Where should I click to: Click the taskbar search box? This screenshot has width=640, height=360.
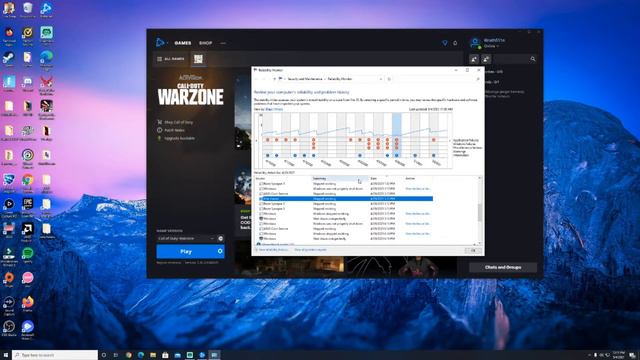55,355
